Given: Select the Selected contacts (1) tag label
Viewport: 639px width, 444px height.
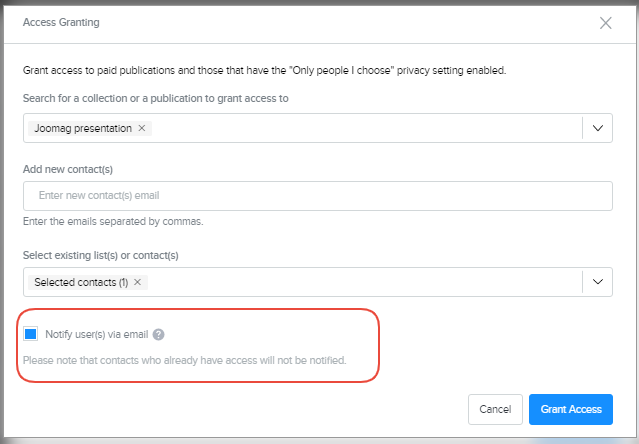Looking at the screenshot, I should [81, 282].
